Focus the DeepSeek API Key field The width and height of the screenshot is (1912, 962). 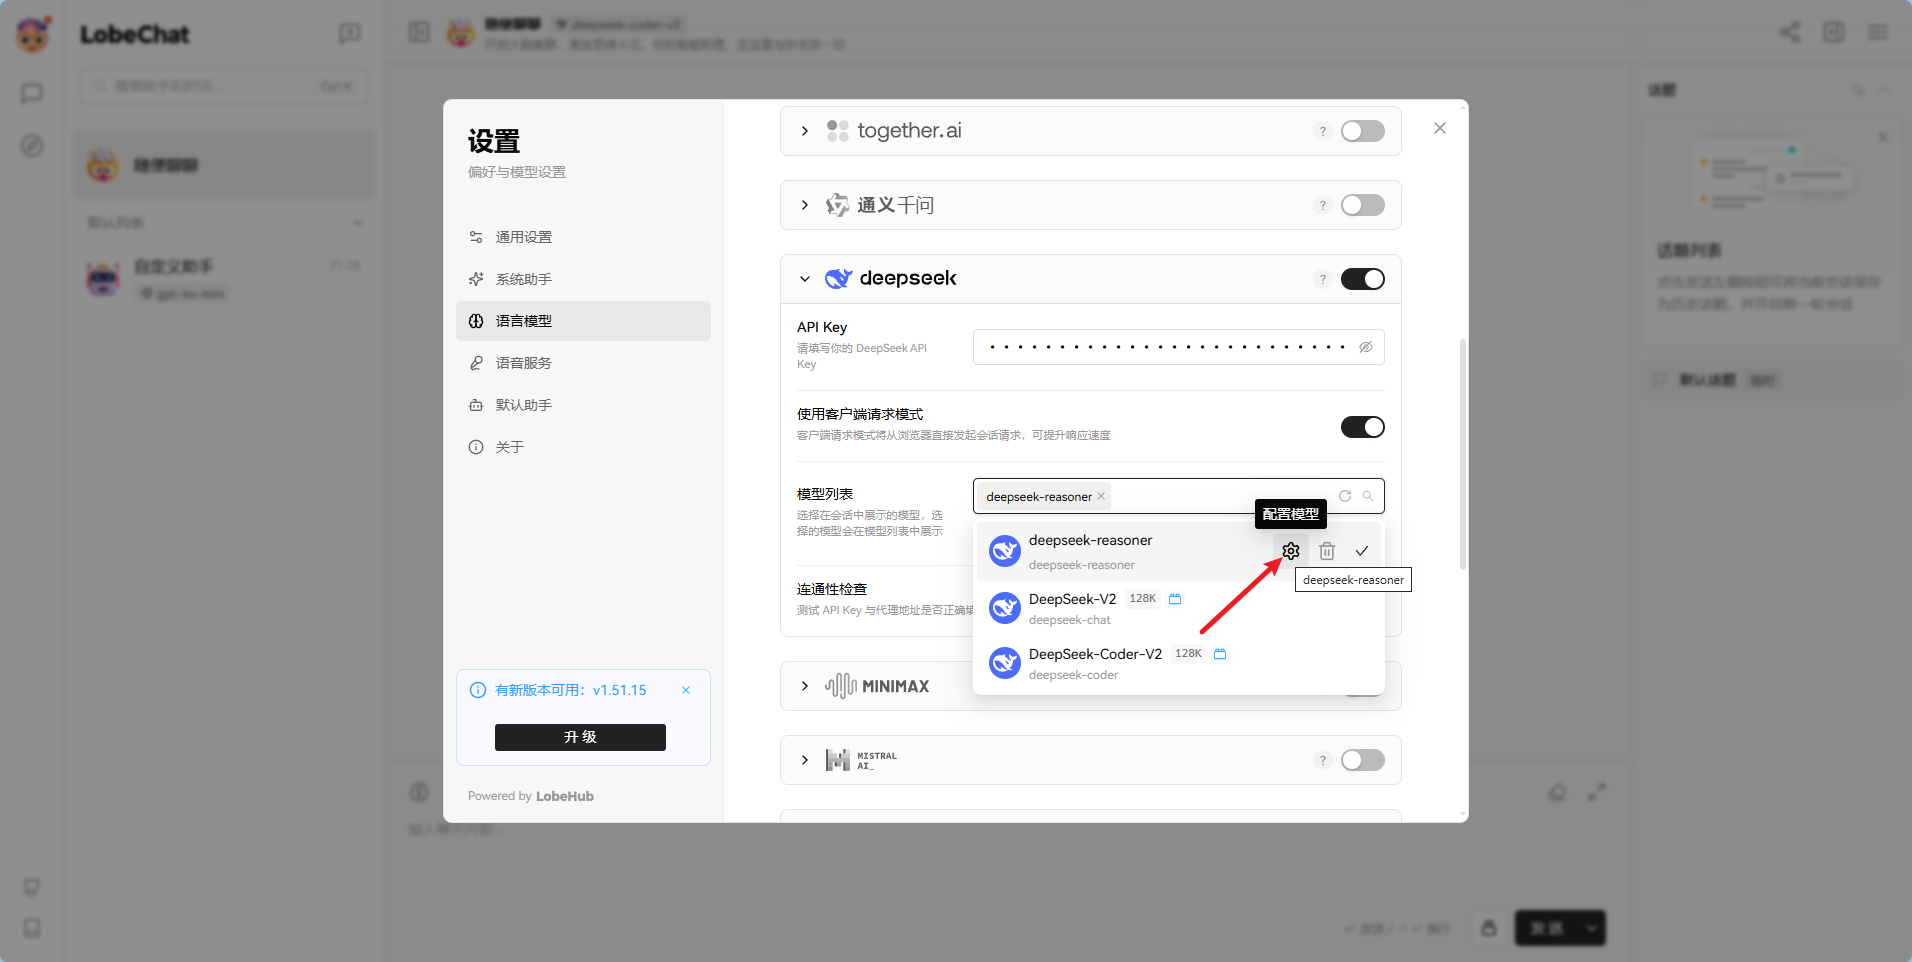pyautogui.click(x=1178, y=347)
